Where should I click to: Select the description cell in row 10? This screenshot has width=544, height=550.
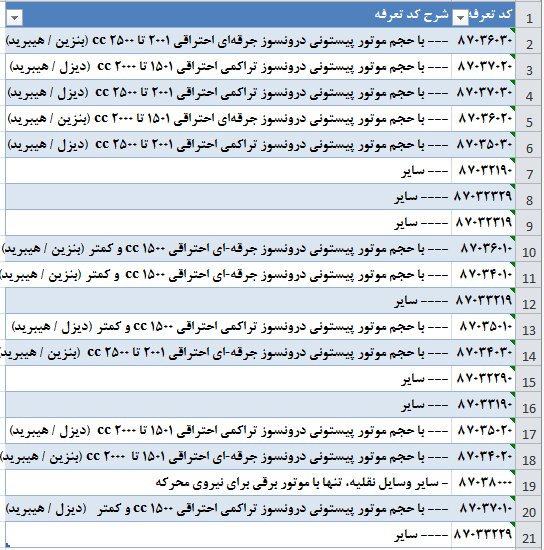[x=228, y=248]
